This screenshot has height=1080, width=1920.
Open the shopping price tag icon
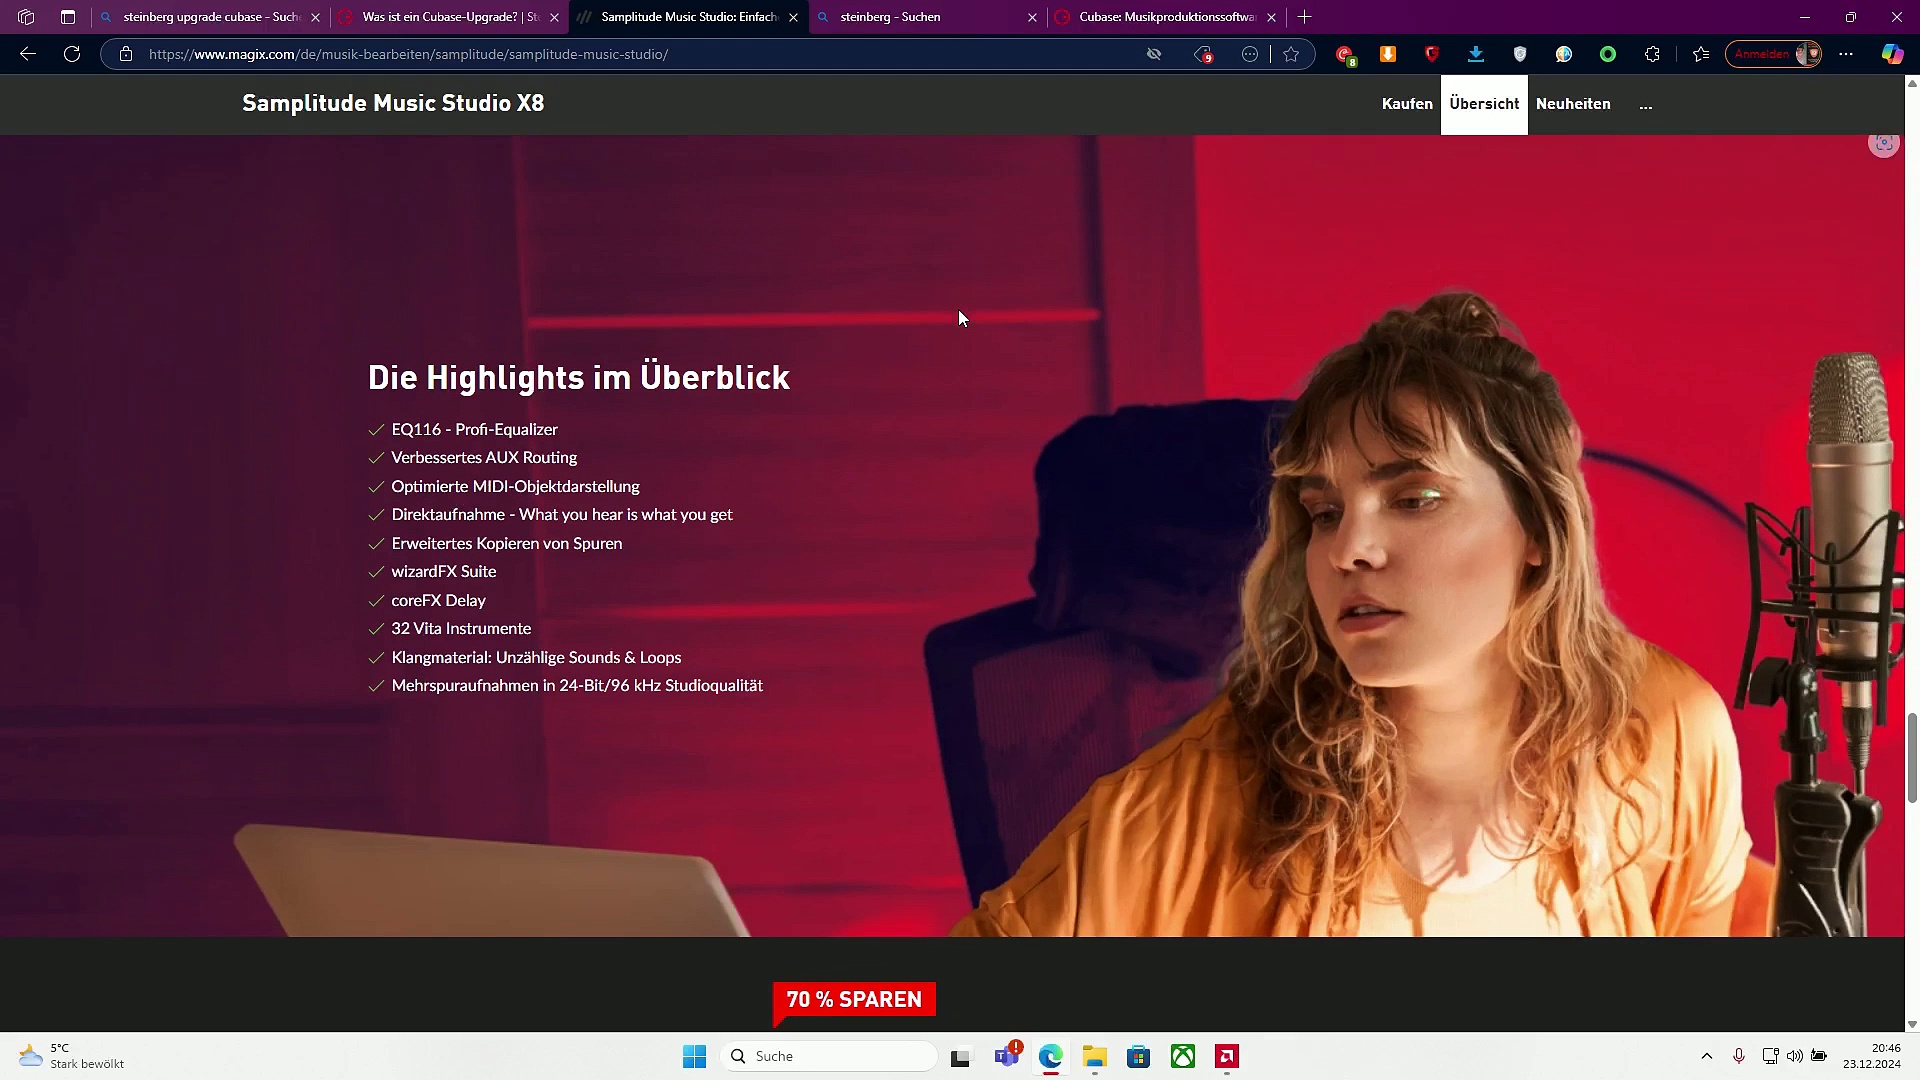[1204, 54]
